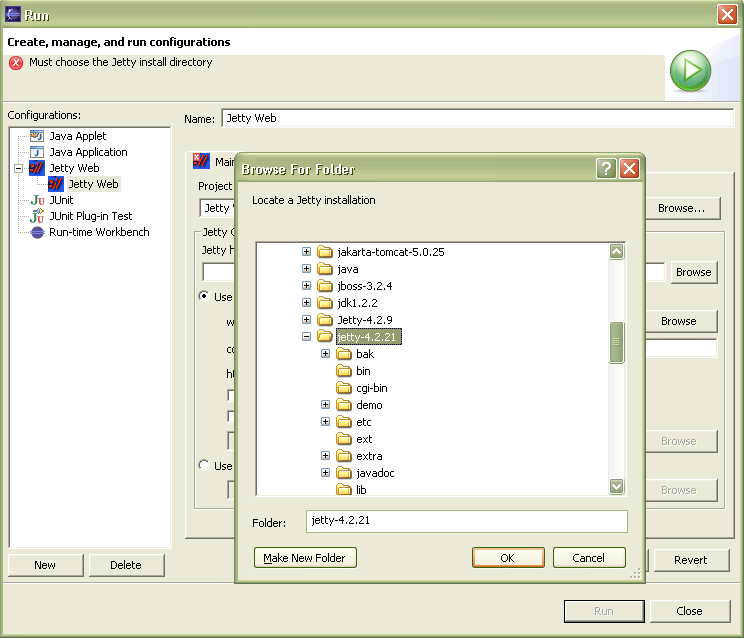This screenshot has height=638, width=744.
Task: Click the help question mark in Browse dialog
Action: (x=606, y=169)
